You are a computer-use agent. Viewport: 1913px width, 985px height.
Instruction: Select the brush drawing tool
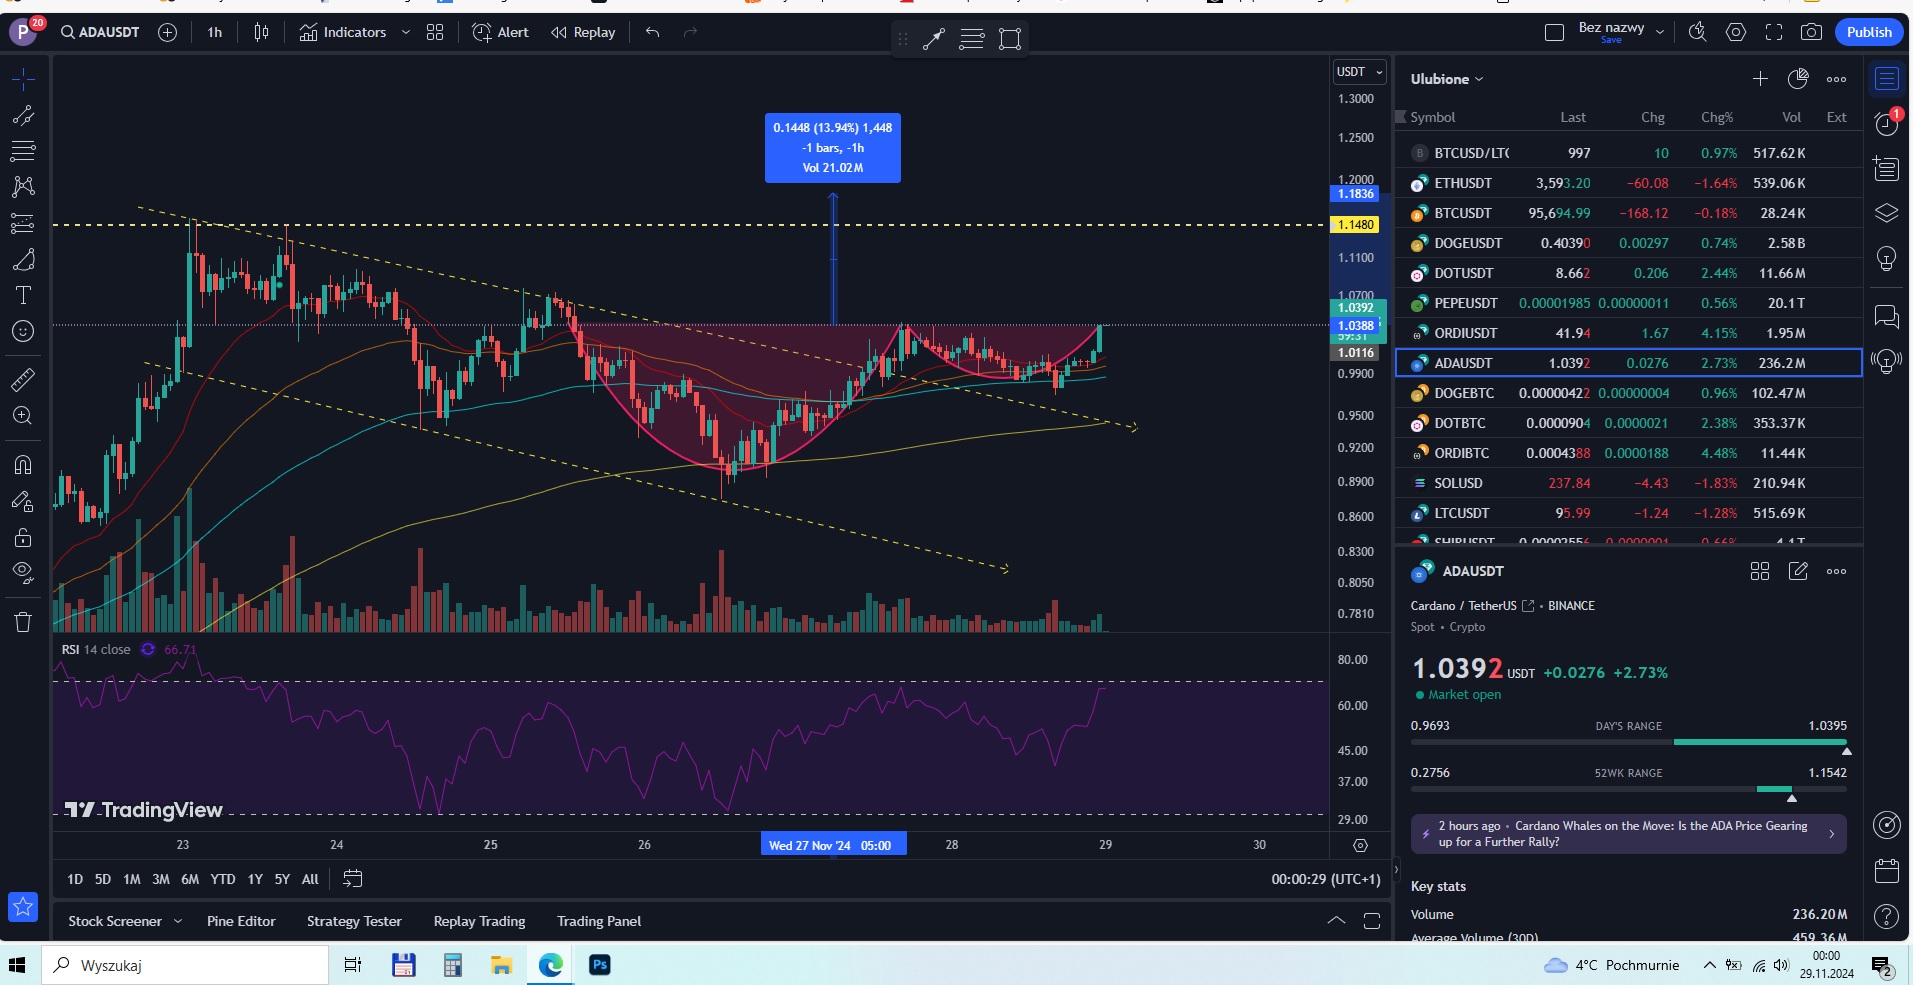point(23,260)
